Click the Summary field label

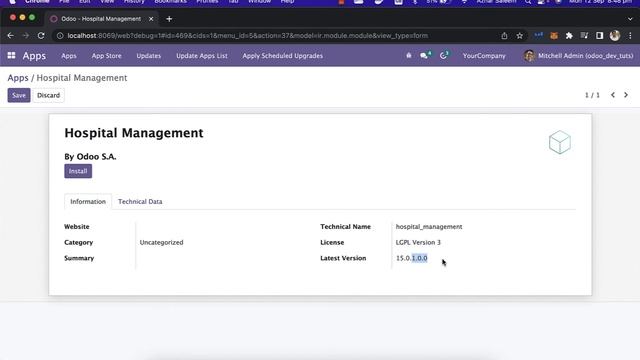(79, 258)
